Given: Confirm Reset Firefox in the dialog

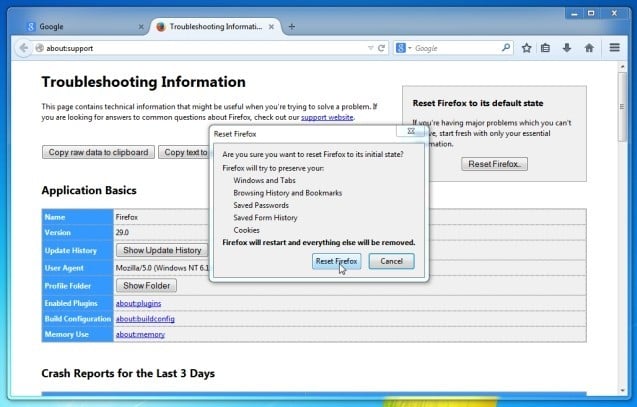Looking at the screenshot, I should [x=336, y=261].
